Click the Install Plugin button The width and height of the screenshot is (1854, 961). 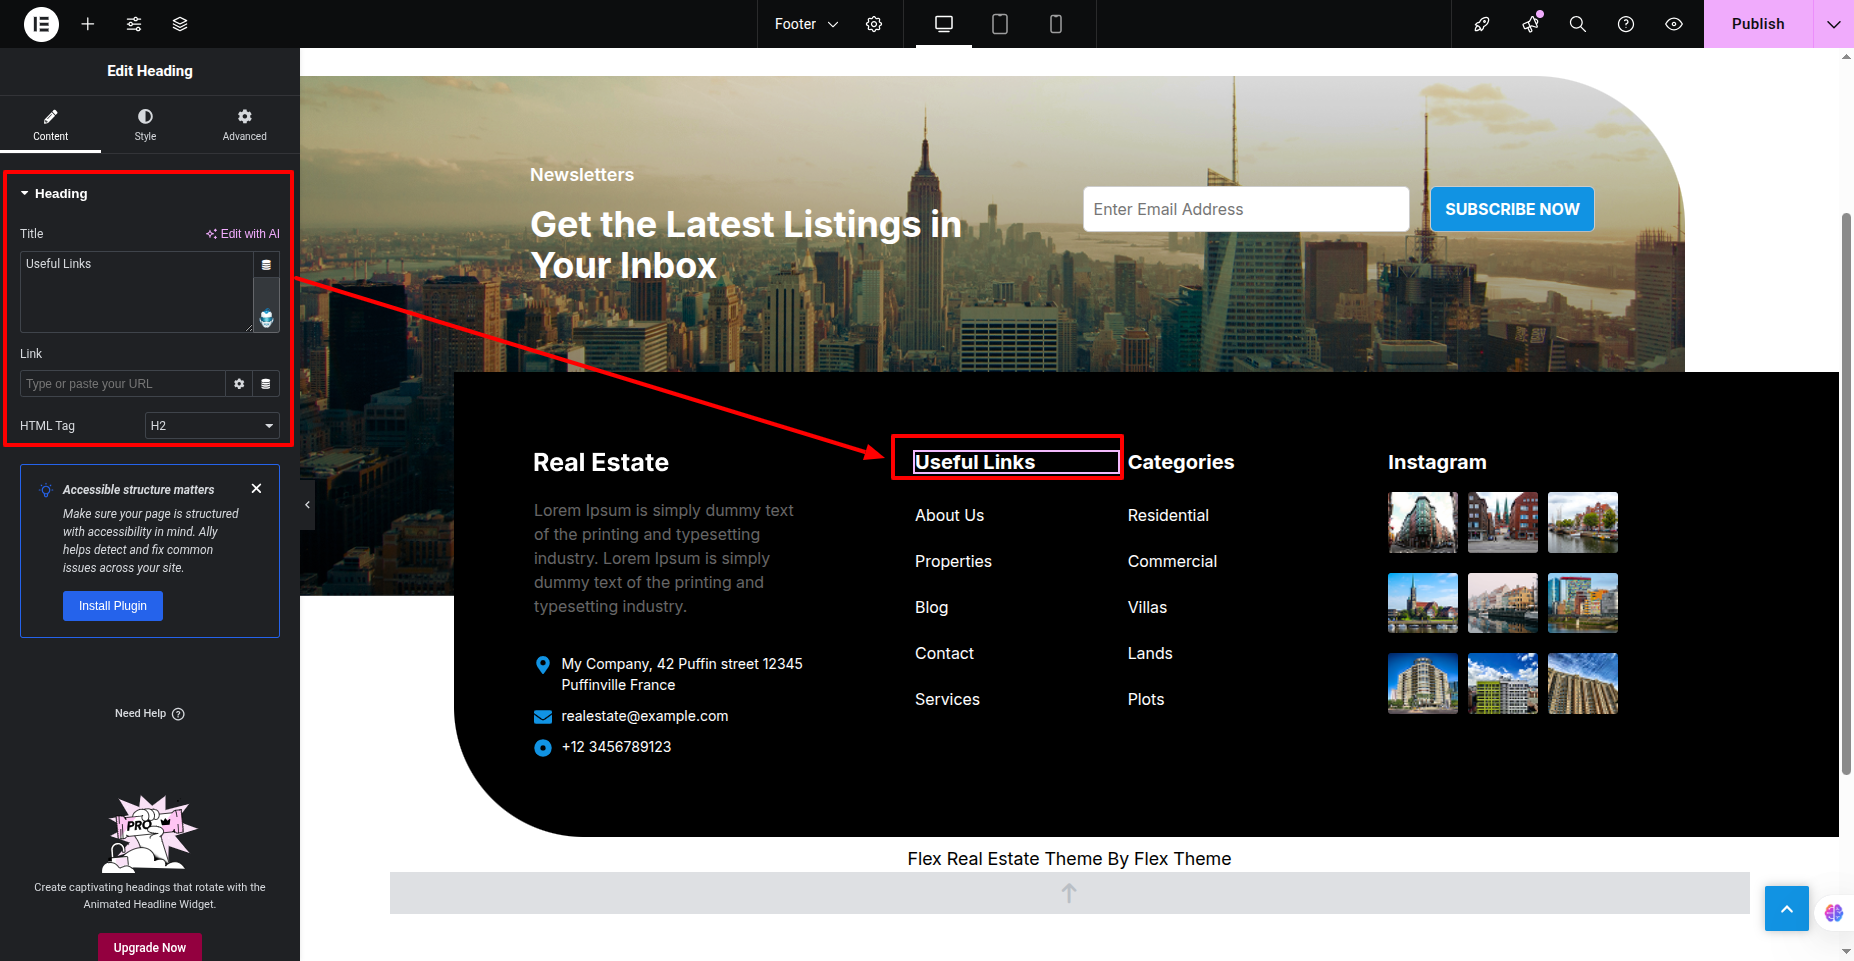(113, 606)
